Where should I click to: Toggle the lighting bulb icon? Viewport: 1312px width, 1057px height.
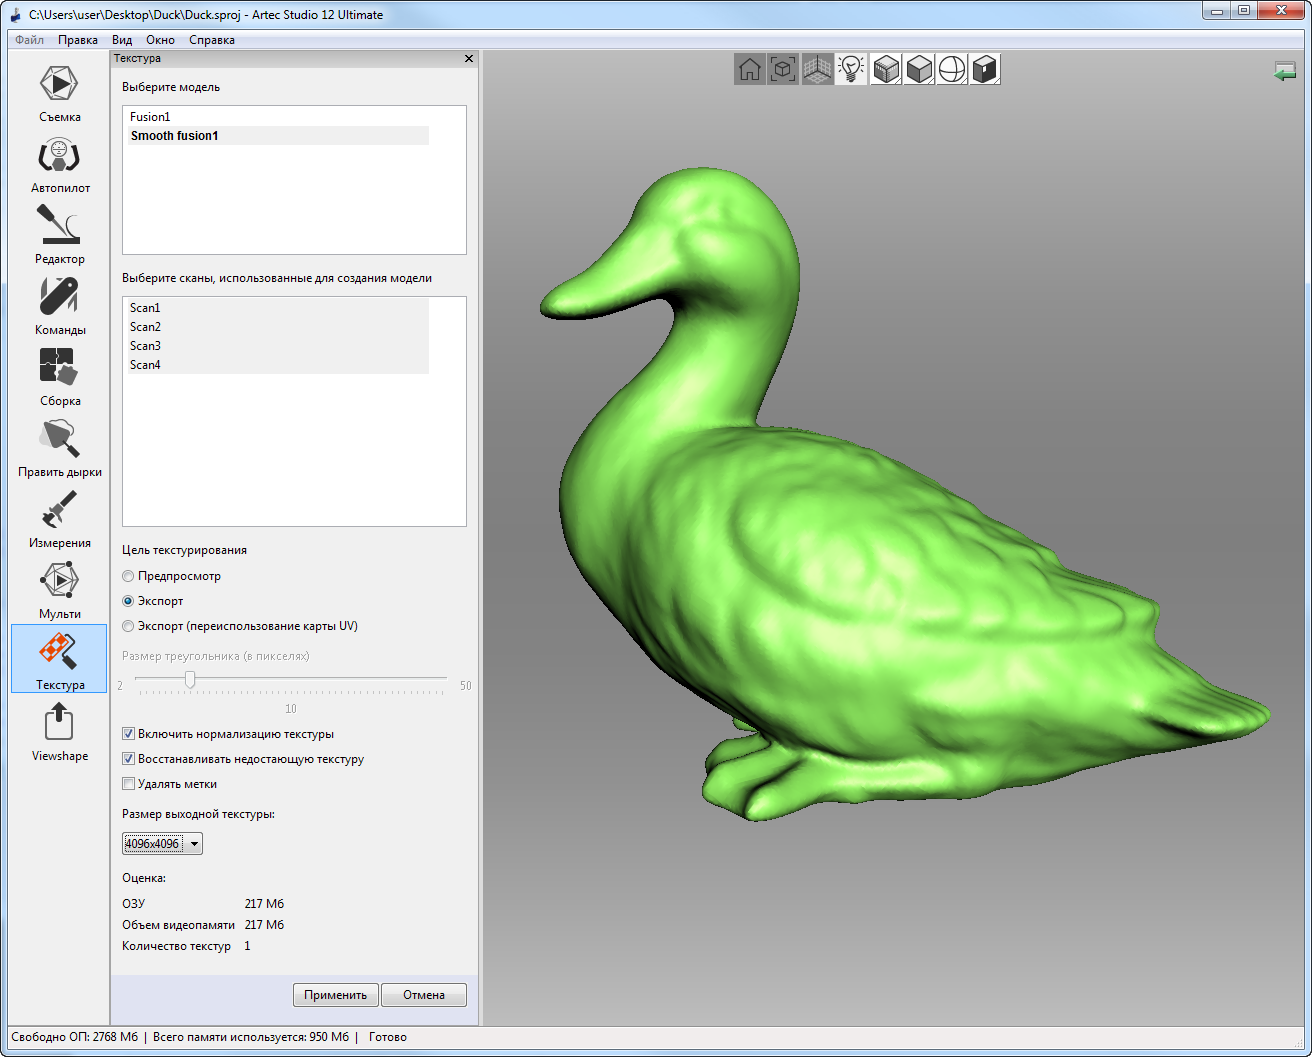(851, 69)
